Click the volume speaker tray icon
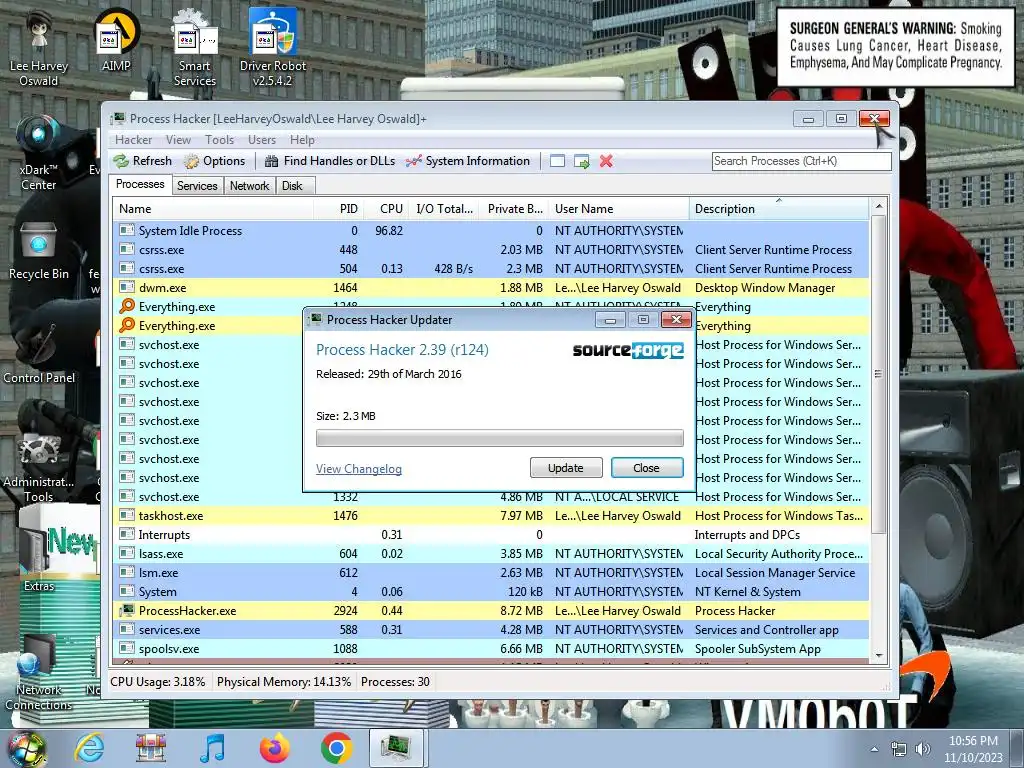This screenshot has width=1024, height=768. pyautogui.click(x=922, y=749)
